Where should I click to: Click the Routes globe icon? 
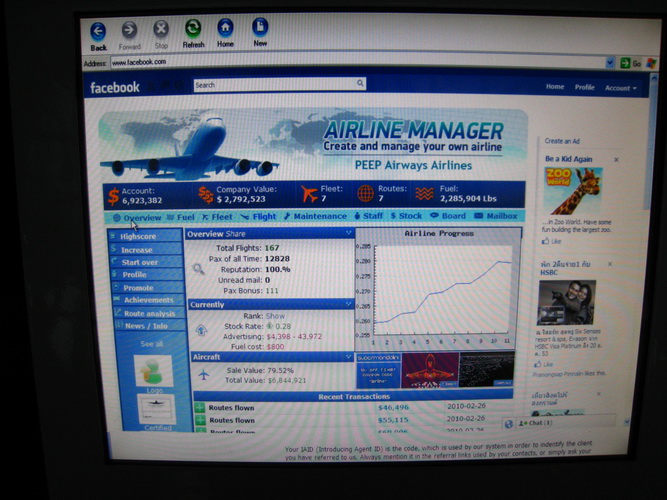coord(365,194)
